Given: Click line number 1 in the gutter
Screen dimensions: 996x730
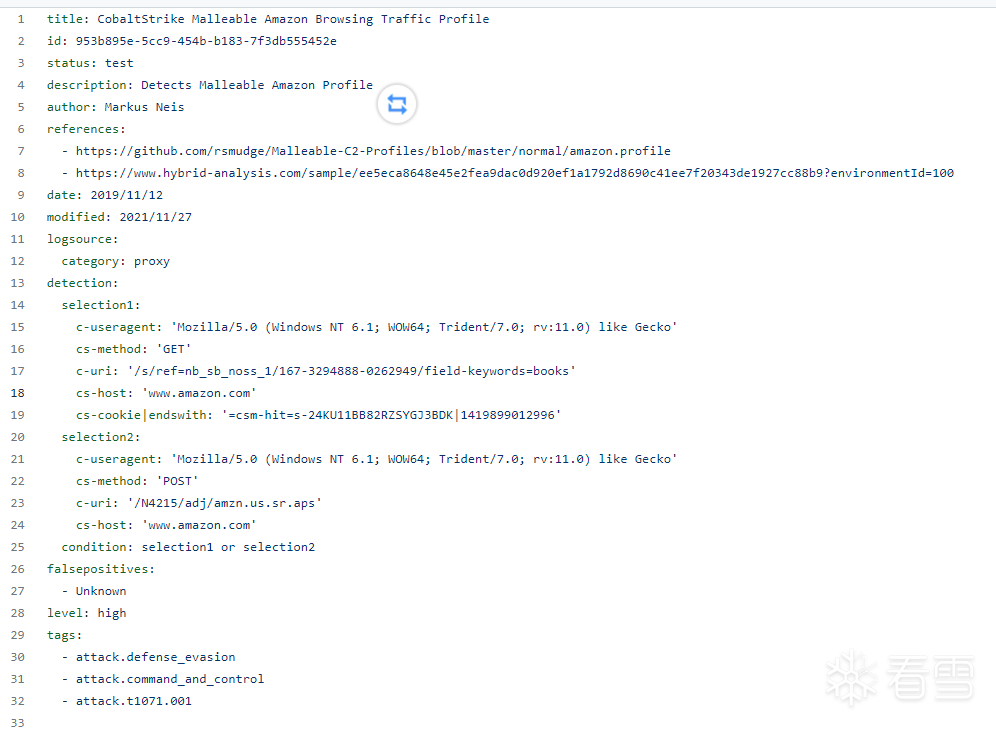Looking at the screenshot, I should pyautogui.click(x=21, y=19).
